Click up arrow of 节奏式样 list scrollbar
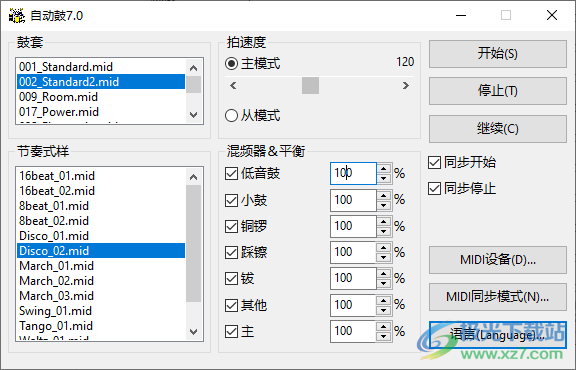 tap(194, 177)
